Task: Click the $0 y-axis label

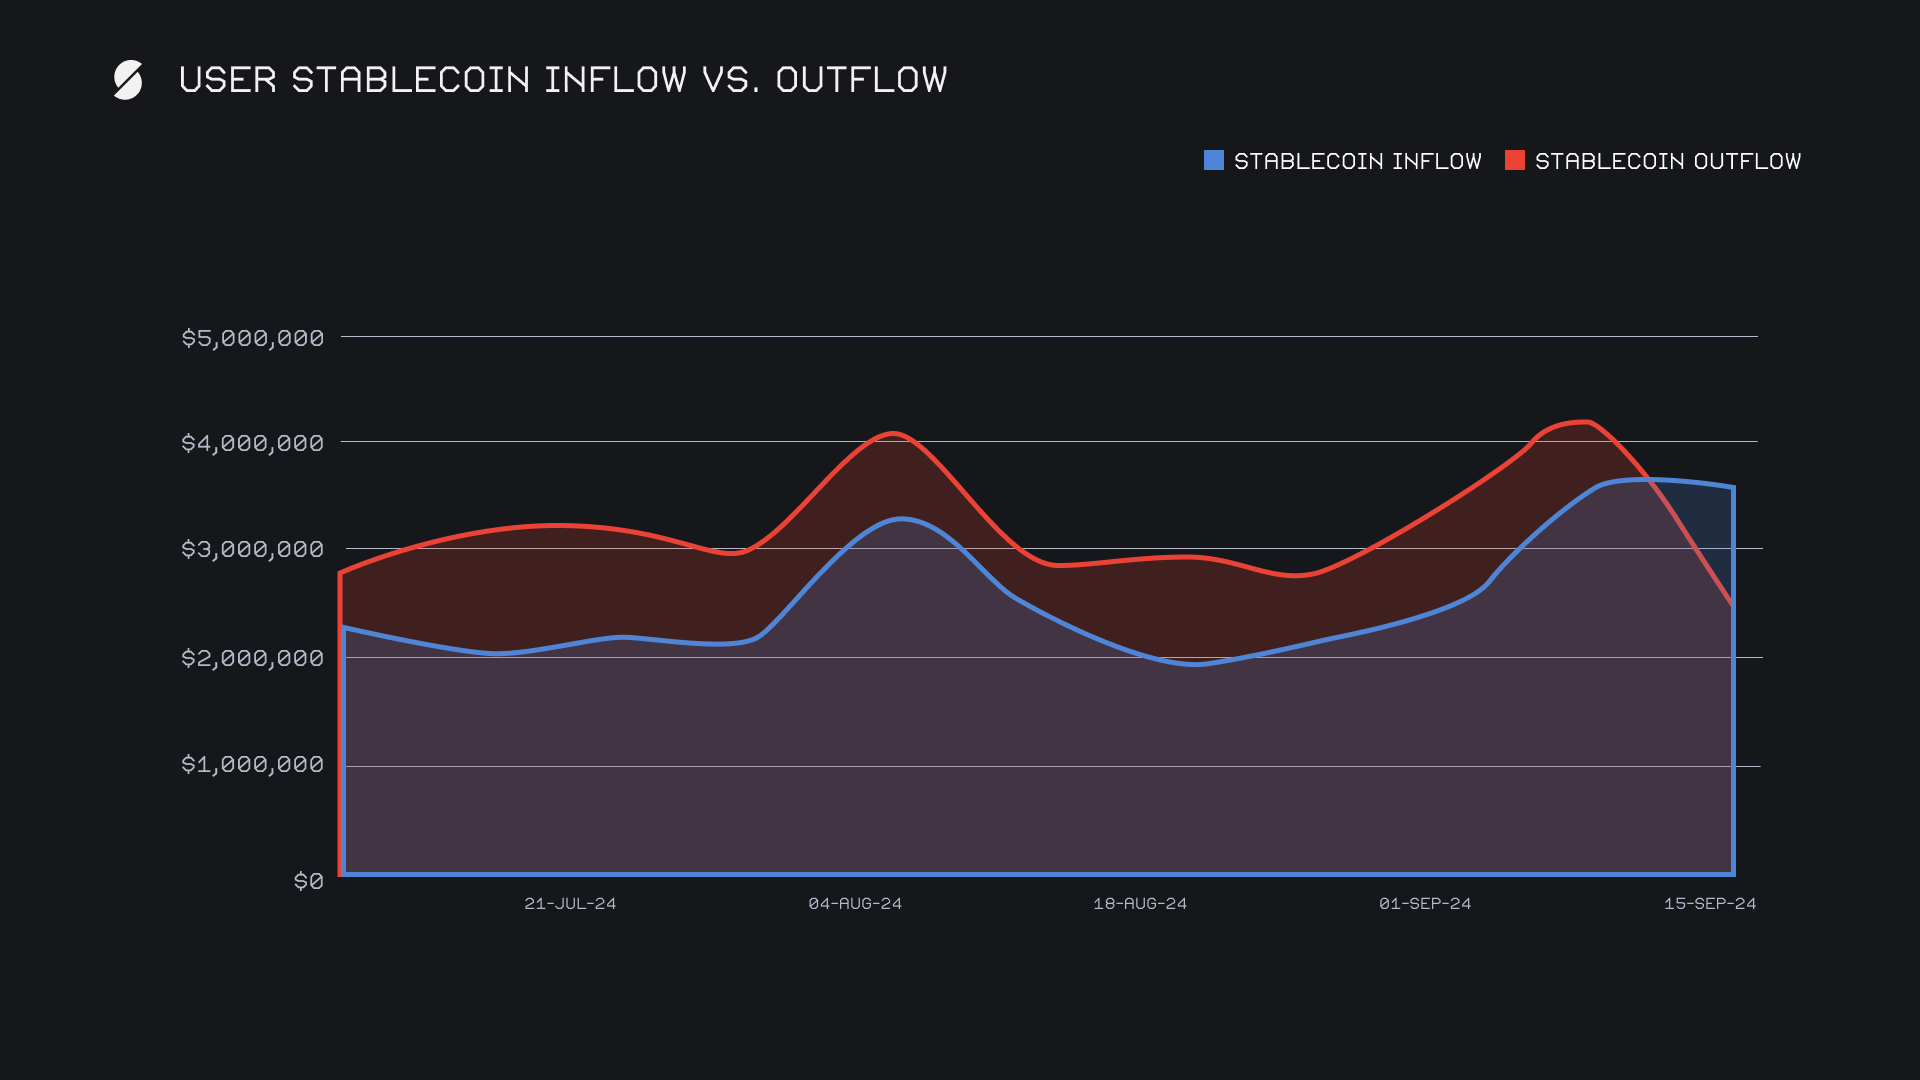Action: coord(308,881)
